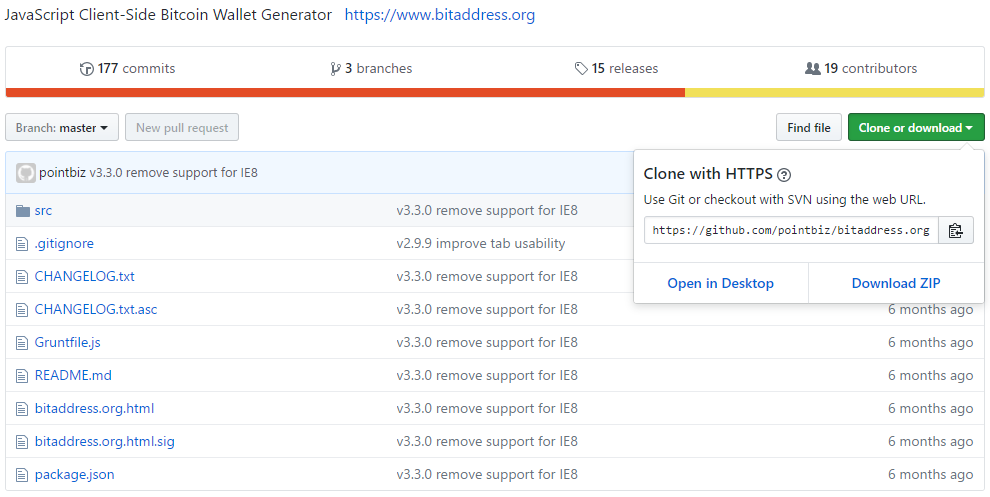The height and width of the screenshot is (497, 990).
Task: Click the commits history clock icon
Action: [86, 69]
